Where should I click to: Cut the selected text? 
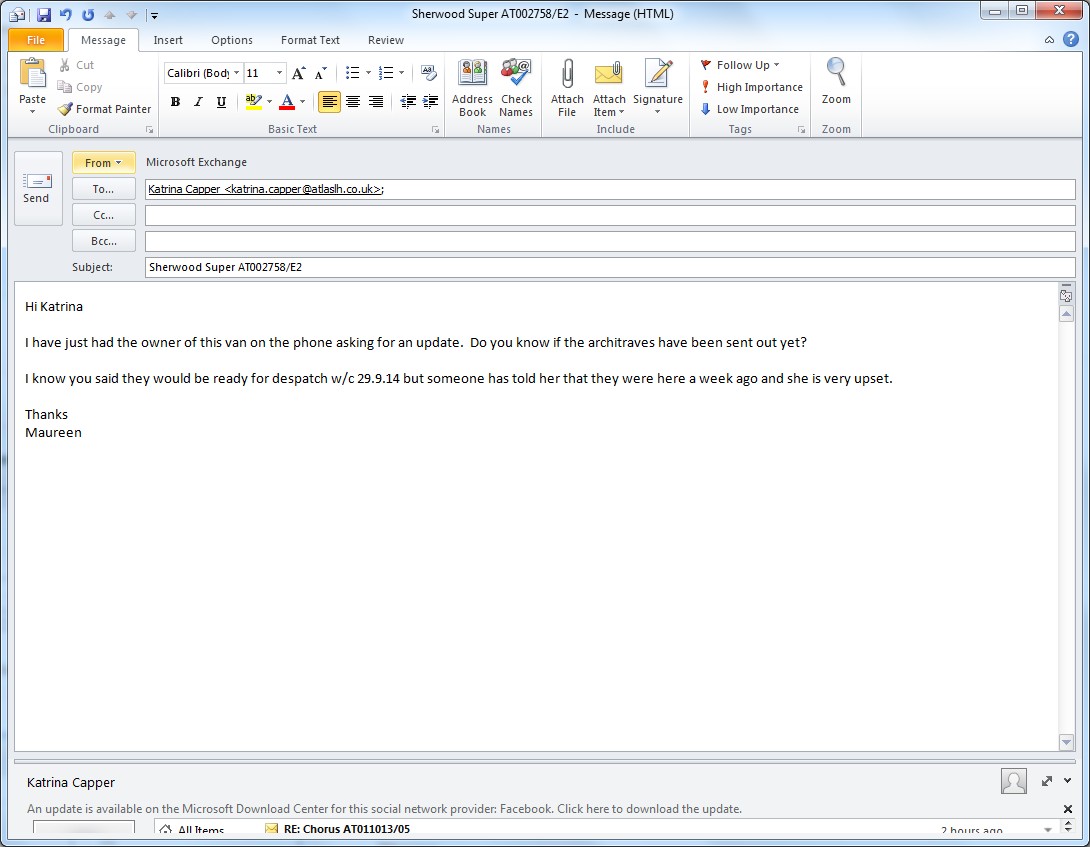[x=76, y=65]
